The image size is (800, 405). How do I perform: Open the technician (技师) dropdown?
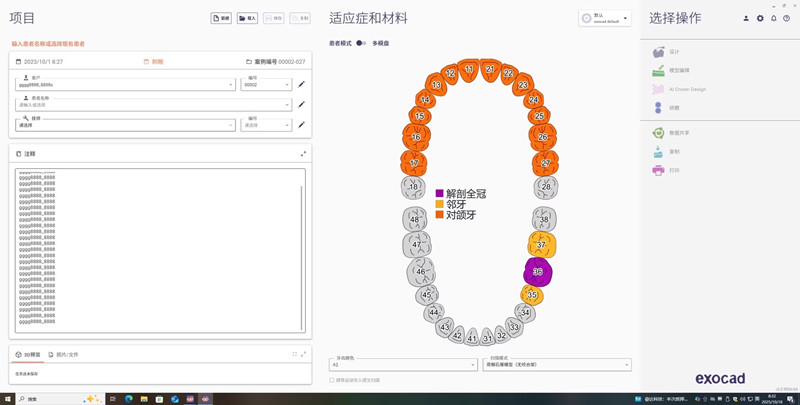pos(125,125)
